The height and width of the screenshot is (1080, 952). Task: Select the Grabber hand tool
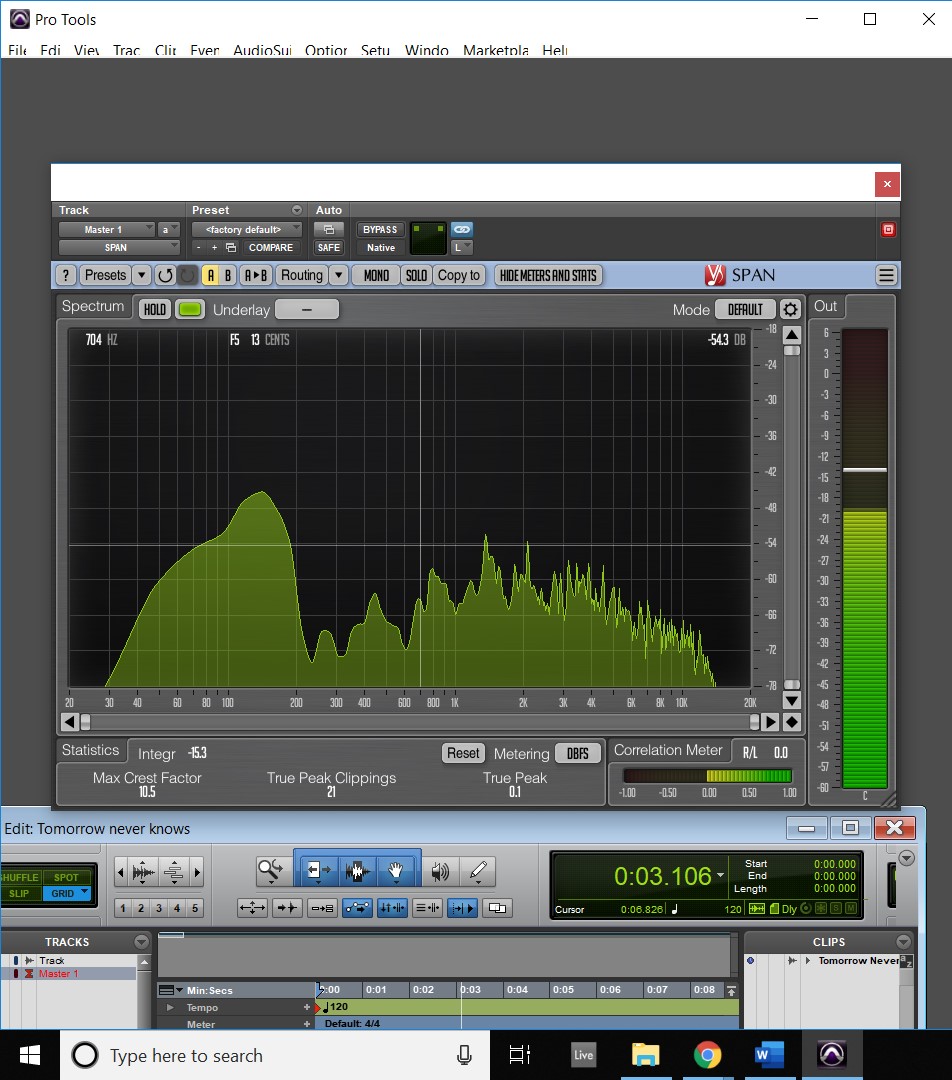(x=396, y=871)
